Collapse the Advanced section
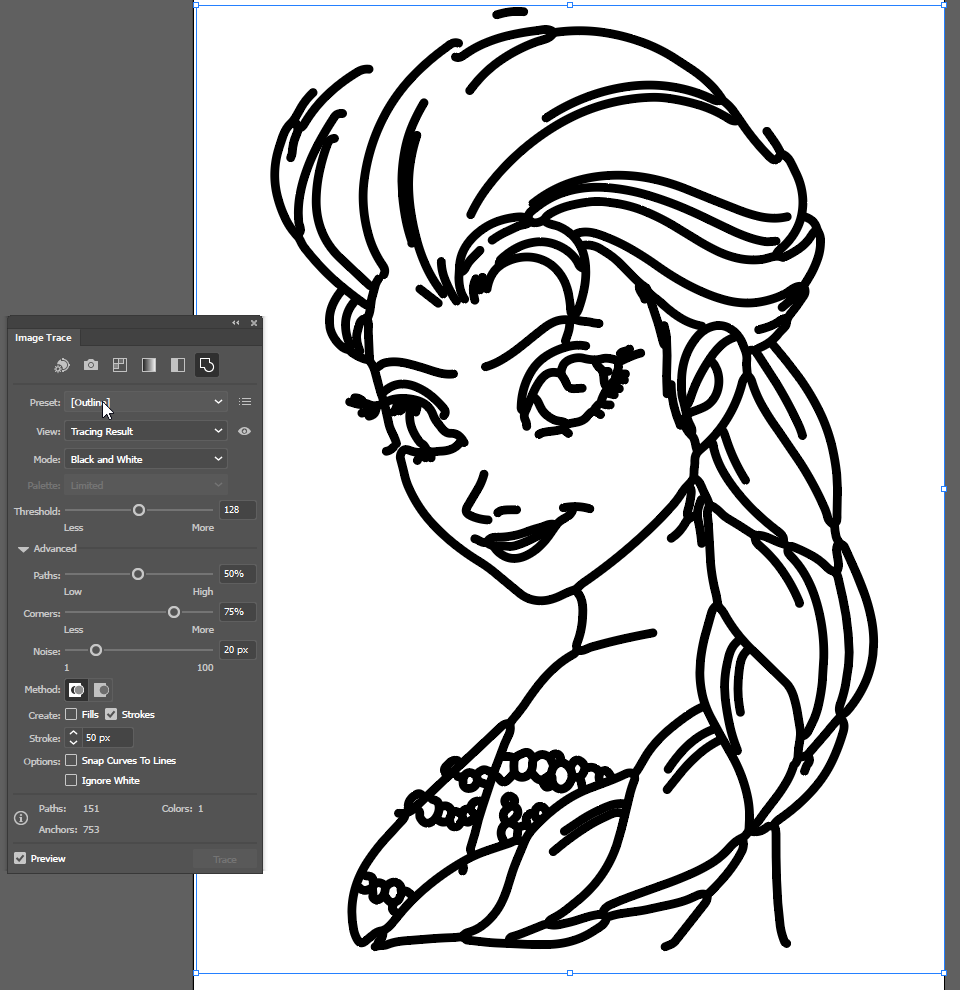This screenshot has height=990, width=960. coord(23,549)
